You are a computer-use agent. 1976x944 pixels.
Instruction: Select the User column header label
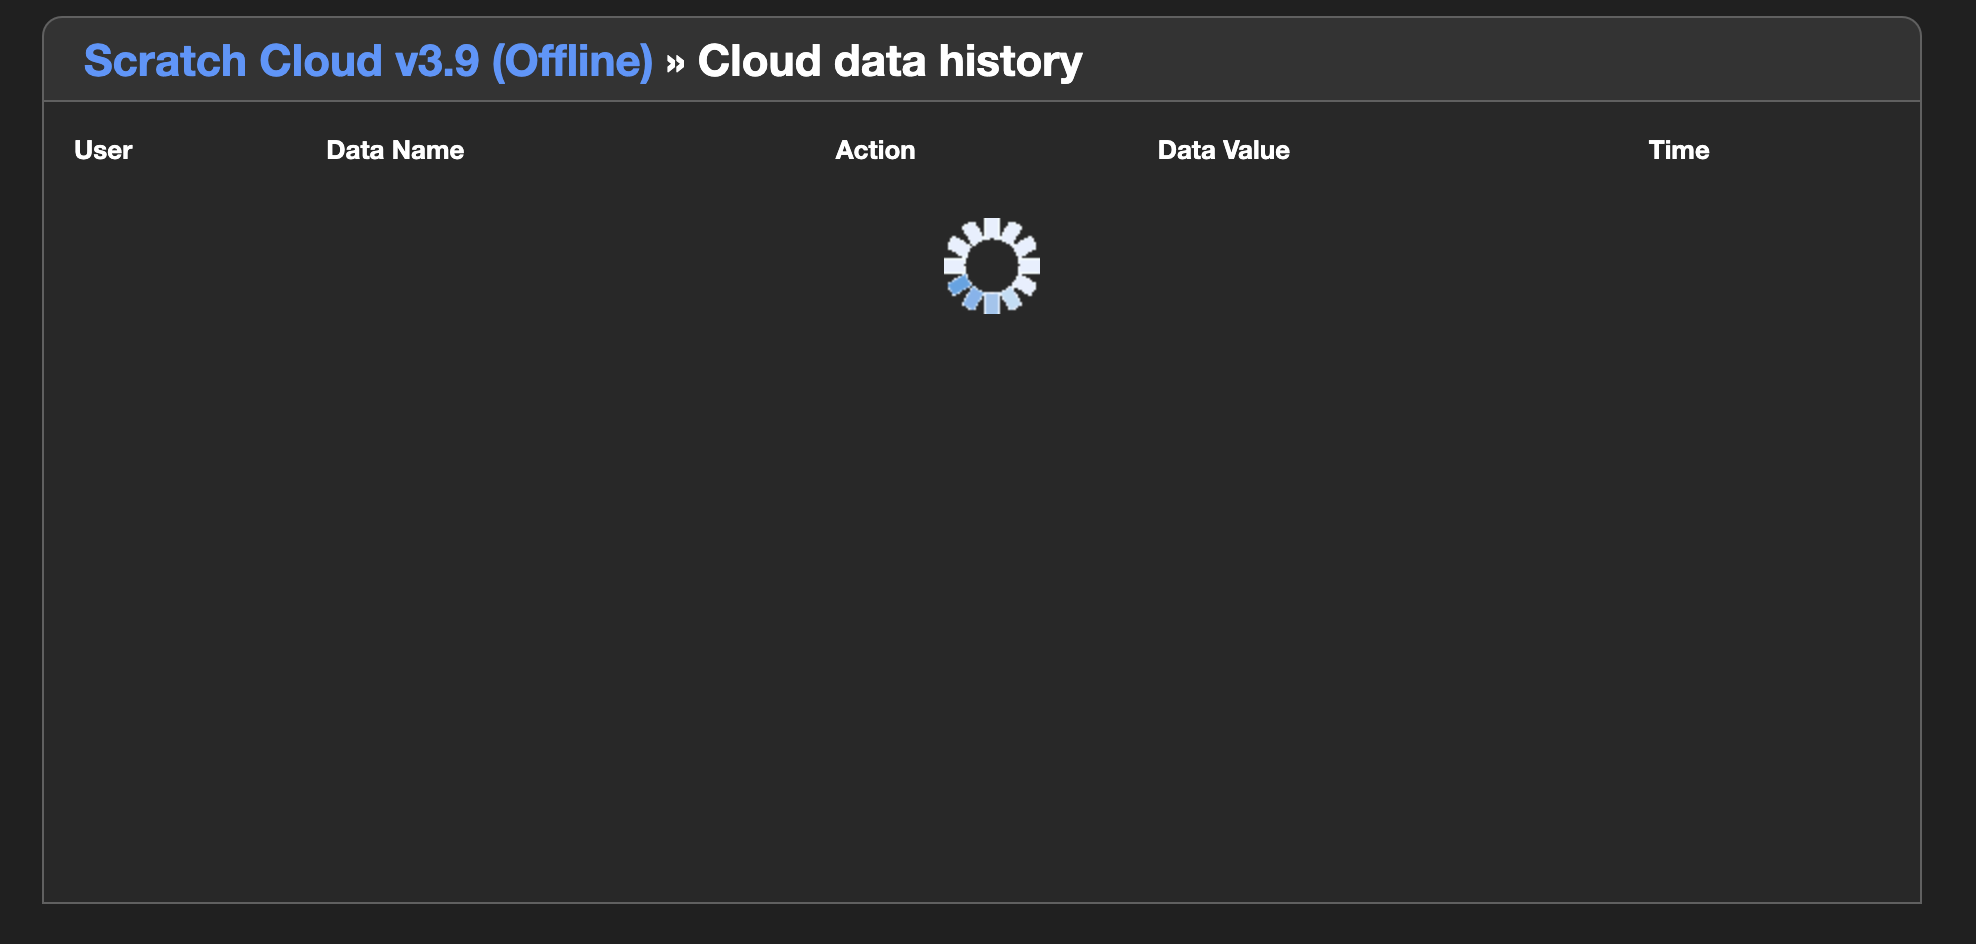(x=103, y=150)
